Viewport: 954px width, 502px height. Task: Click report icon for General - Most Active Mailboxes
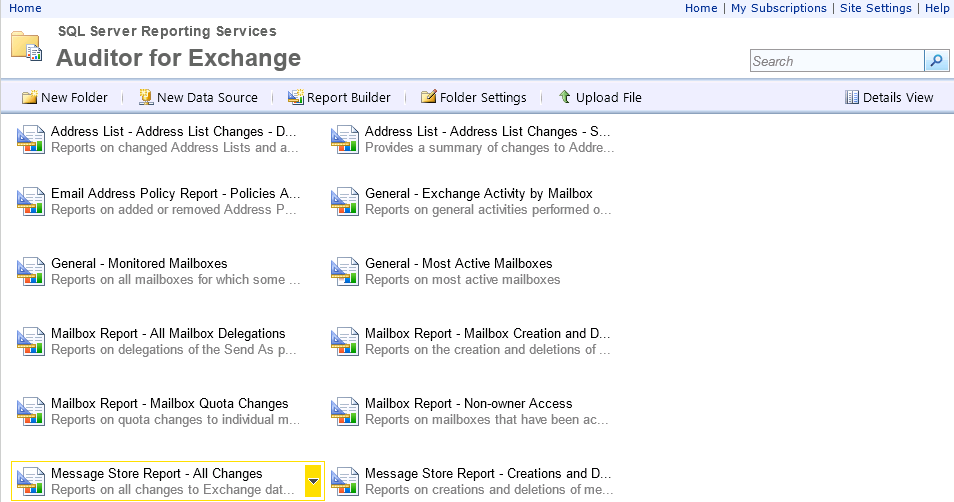click(344, 271)
